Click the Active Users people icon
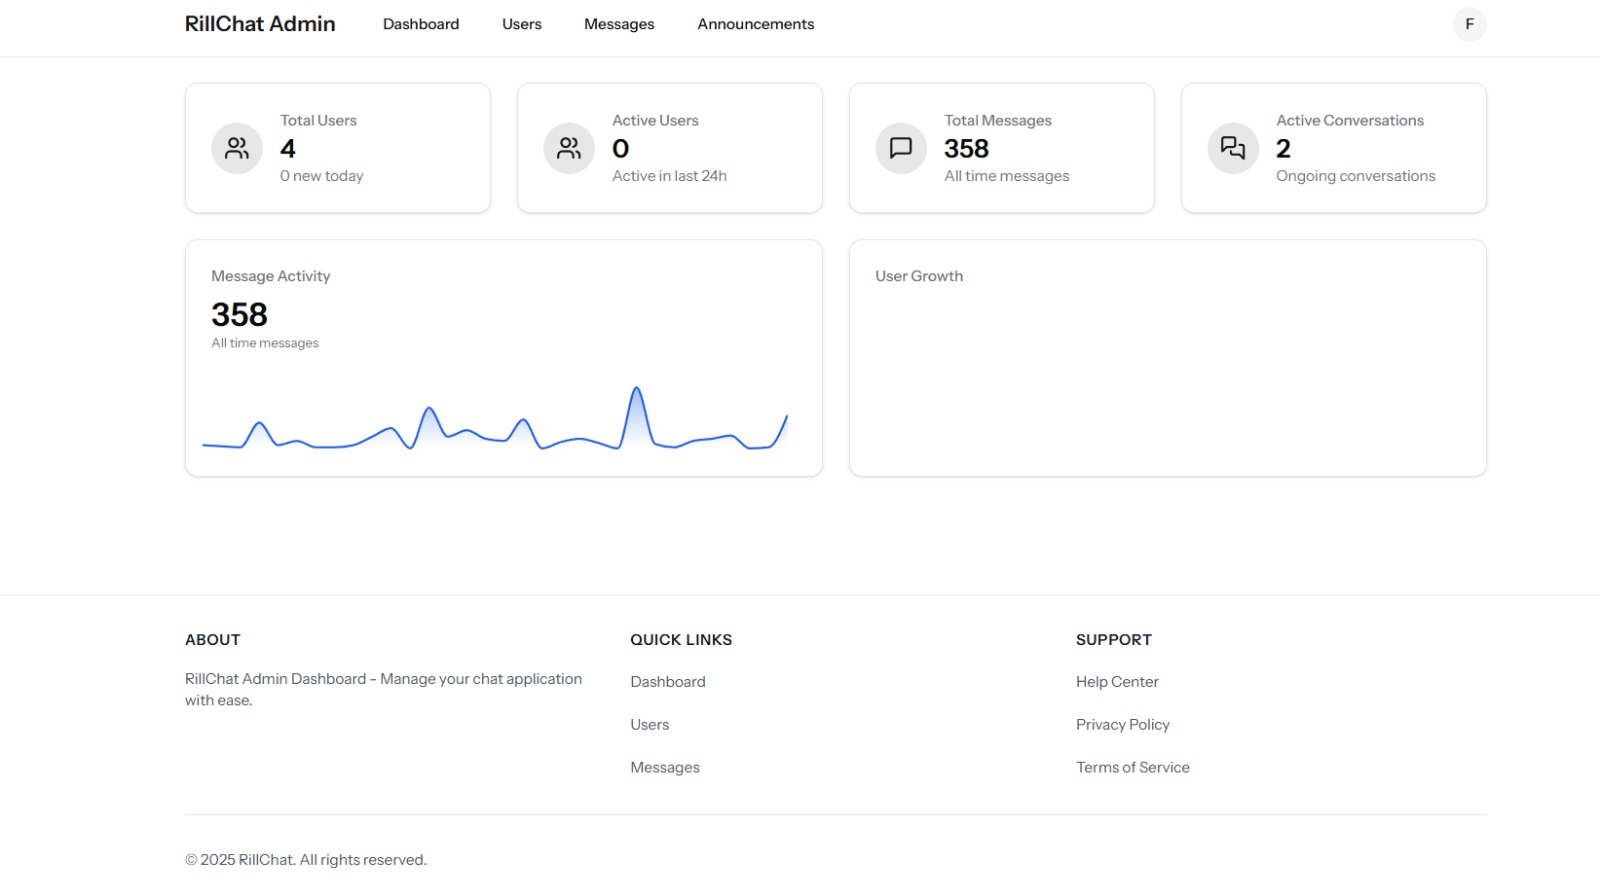 point(569,148)
